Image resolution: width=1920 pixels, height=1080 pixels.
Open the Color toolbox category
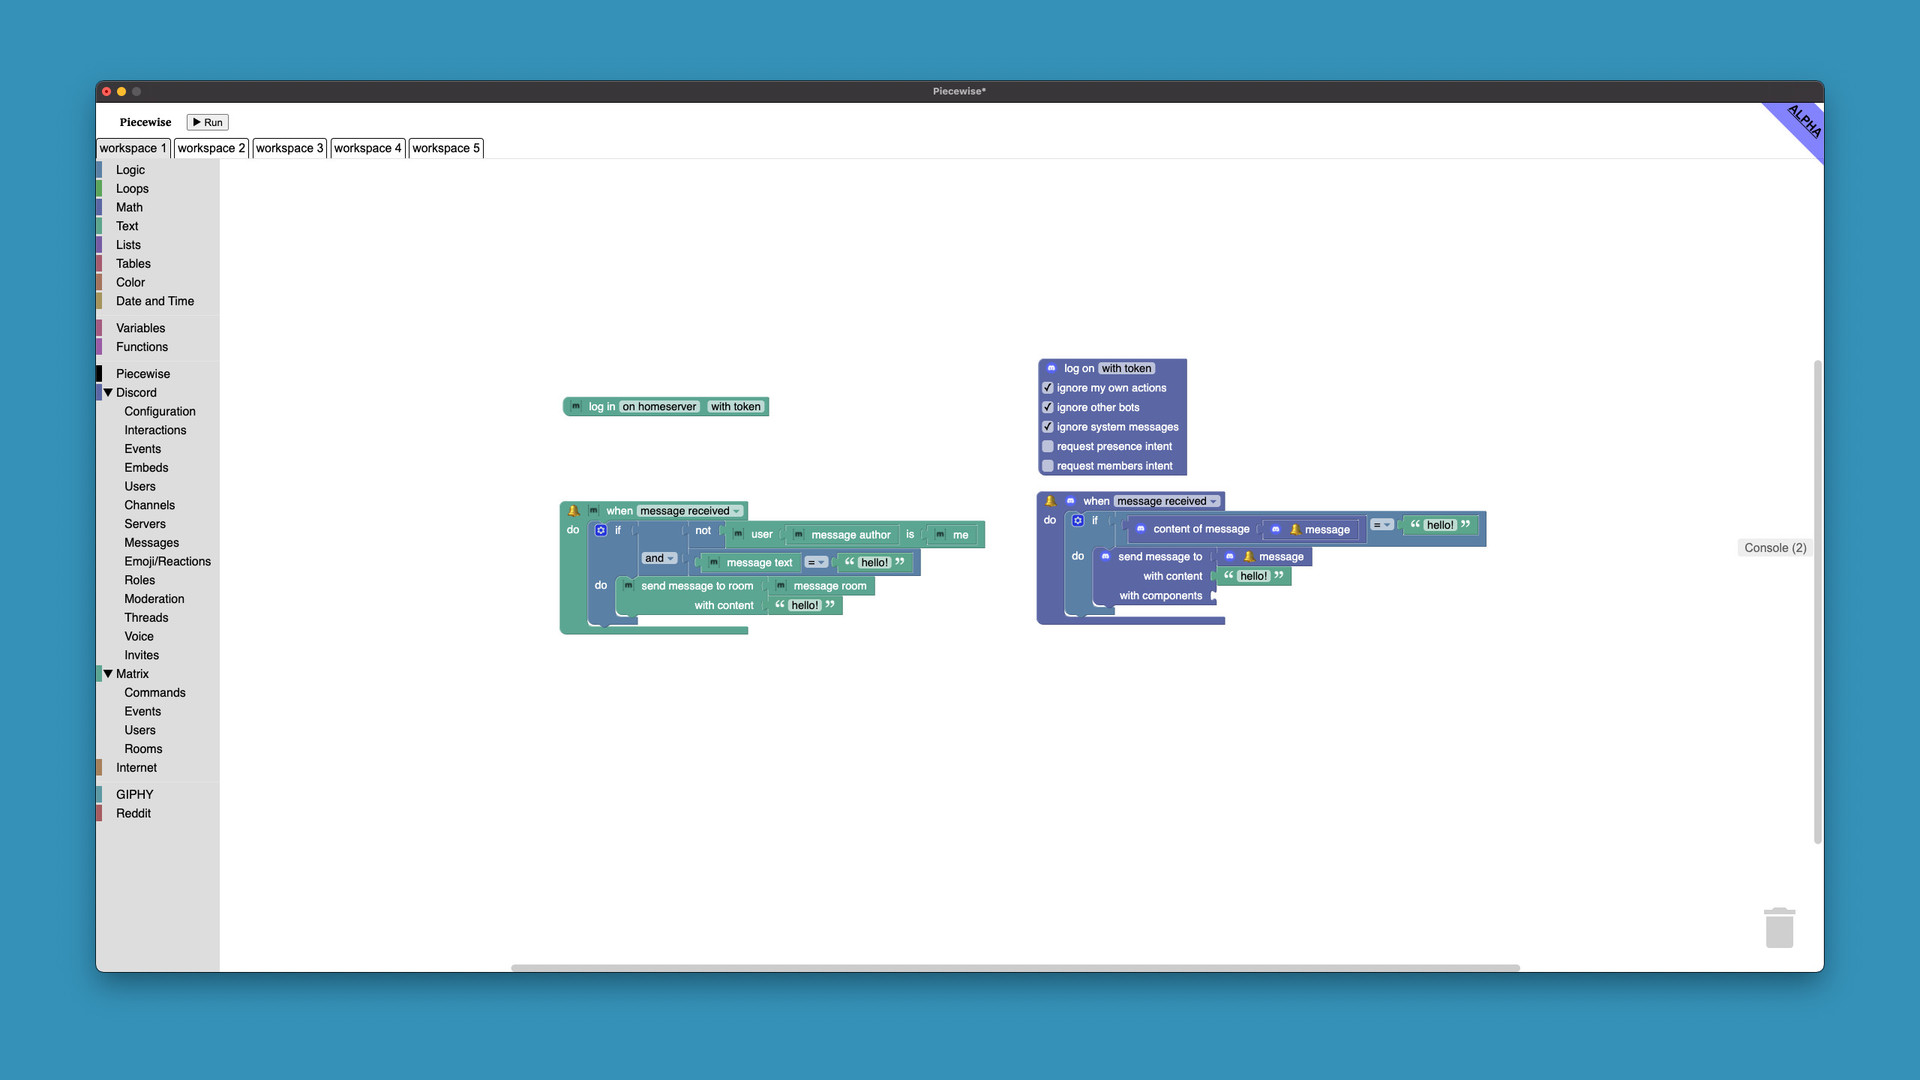130,283
